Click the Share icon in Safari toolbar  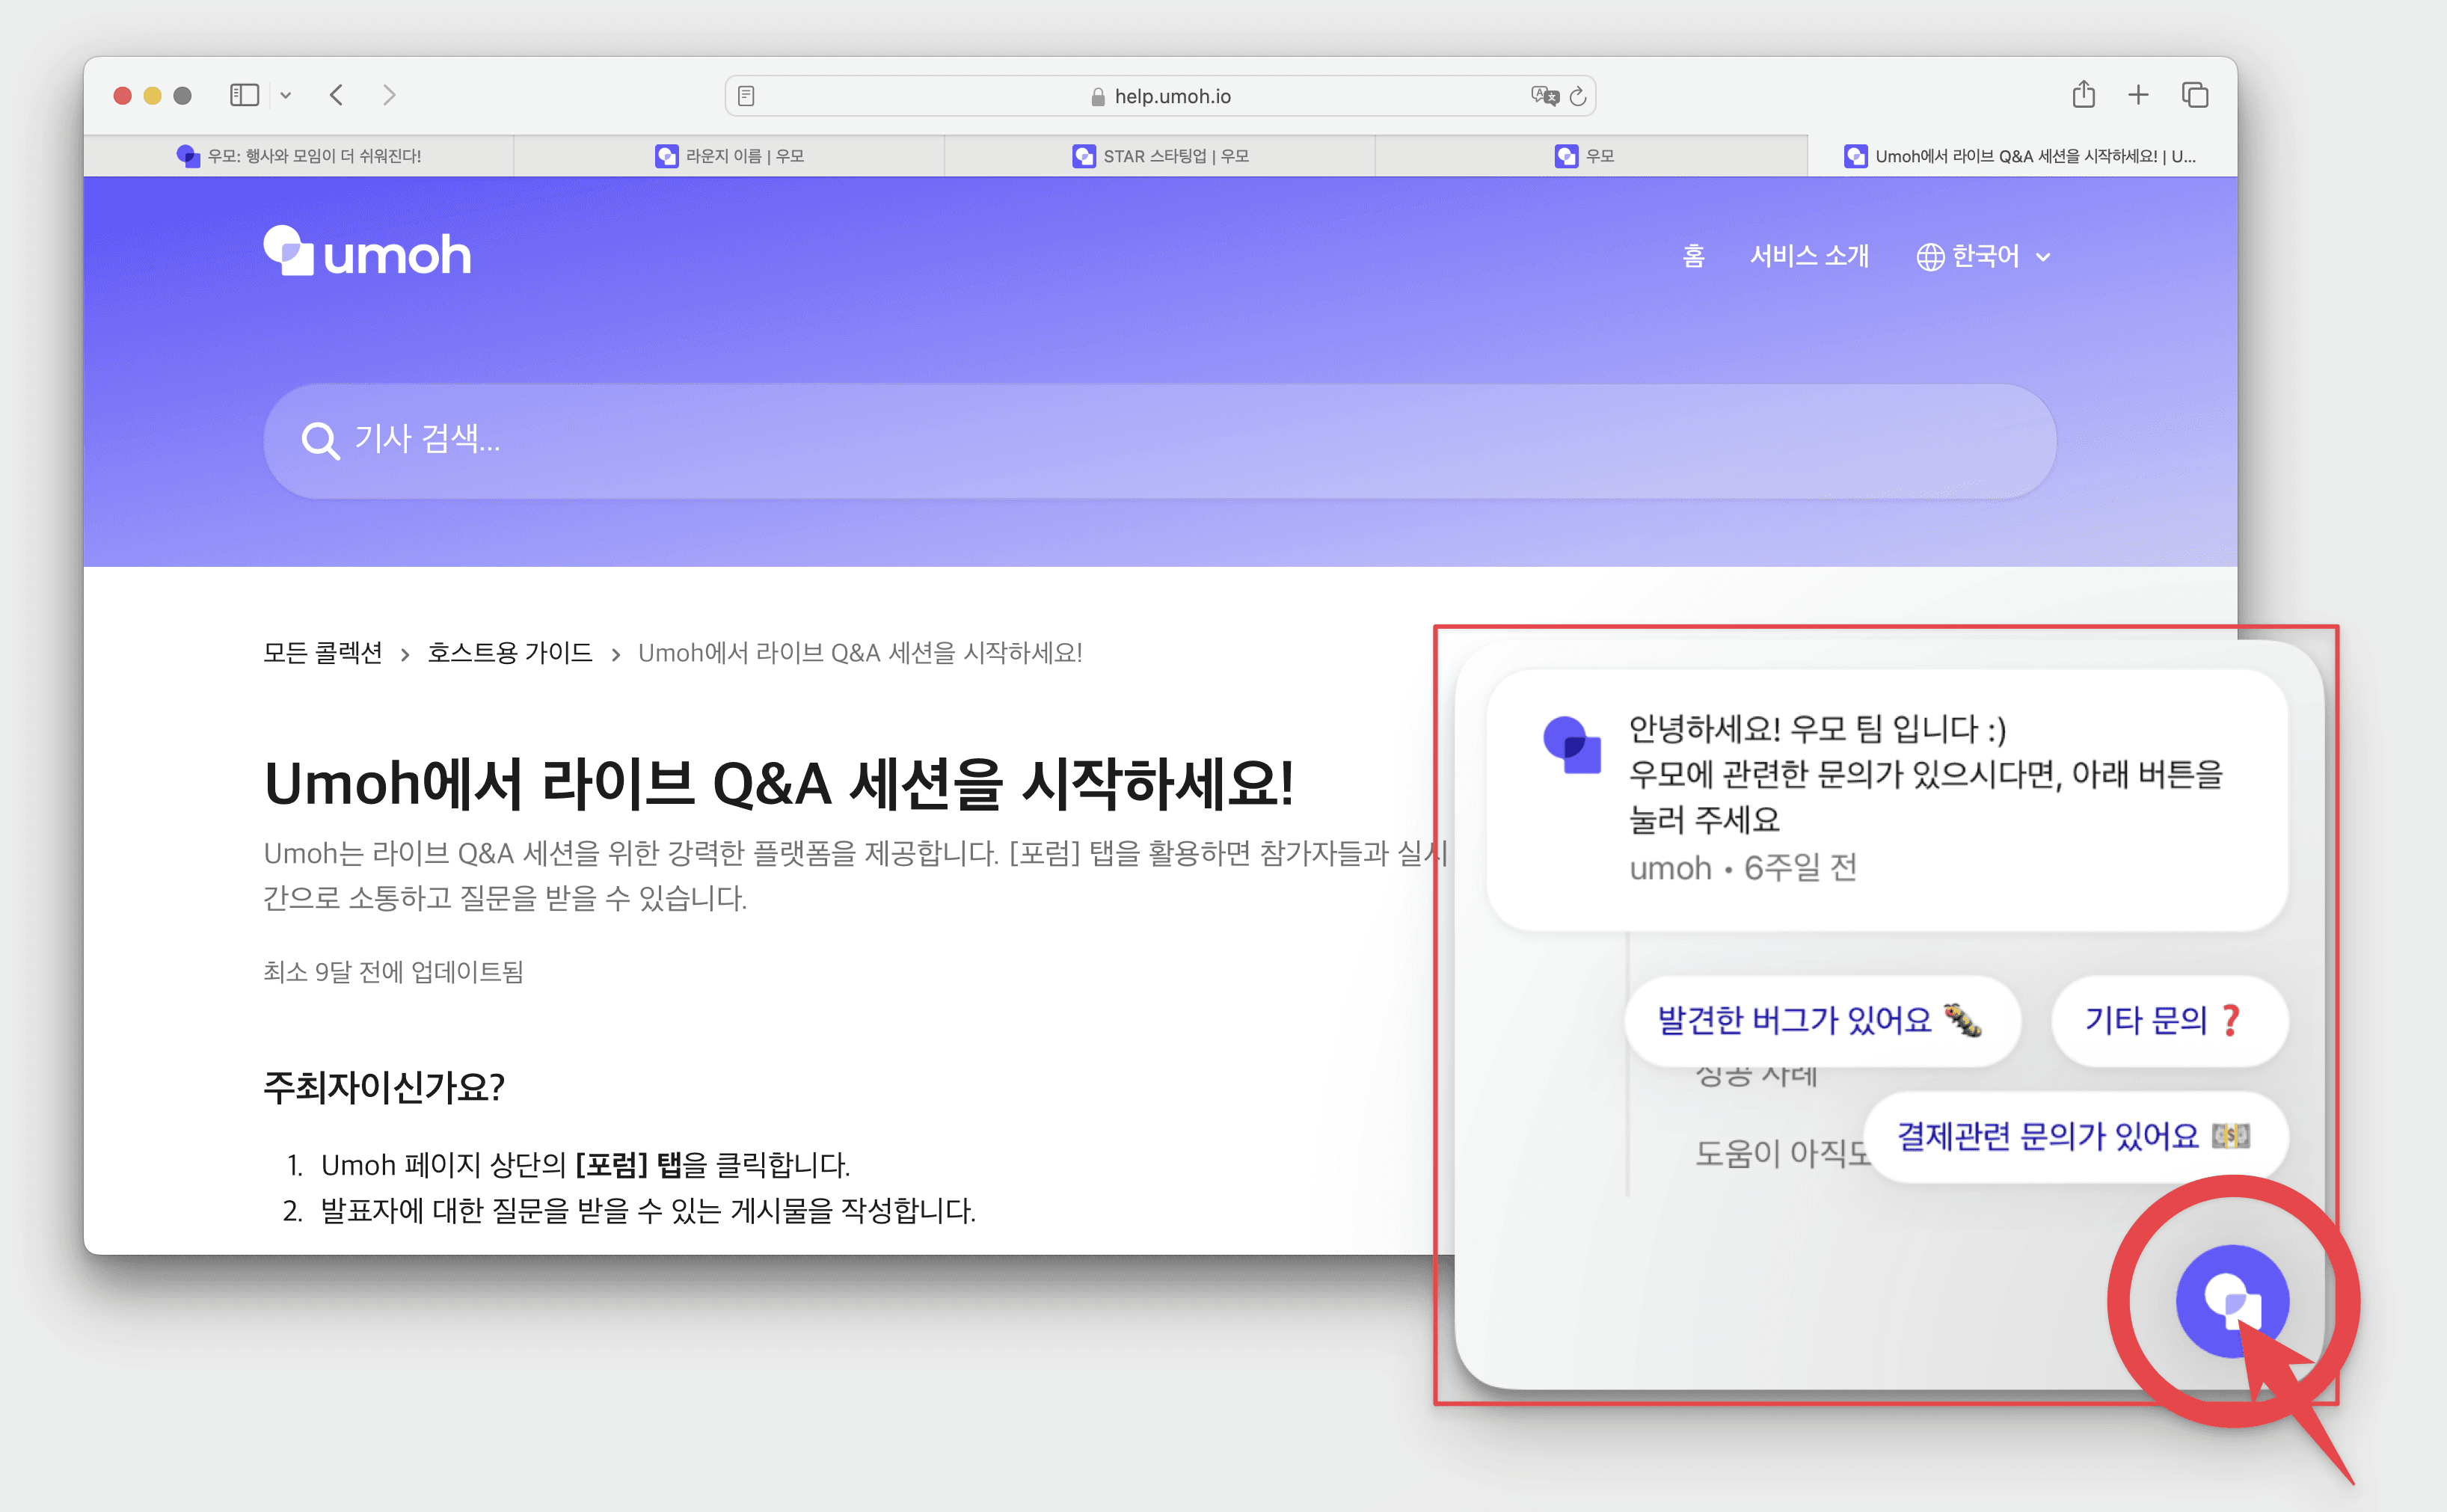coord(2084,95)
